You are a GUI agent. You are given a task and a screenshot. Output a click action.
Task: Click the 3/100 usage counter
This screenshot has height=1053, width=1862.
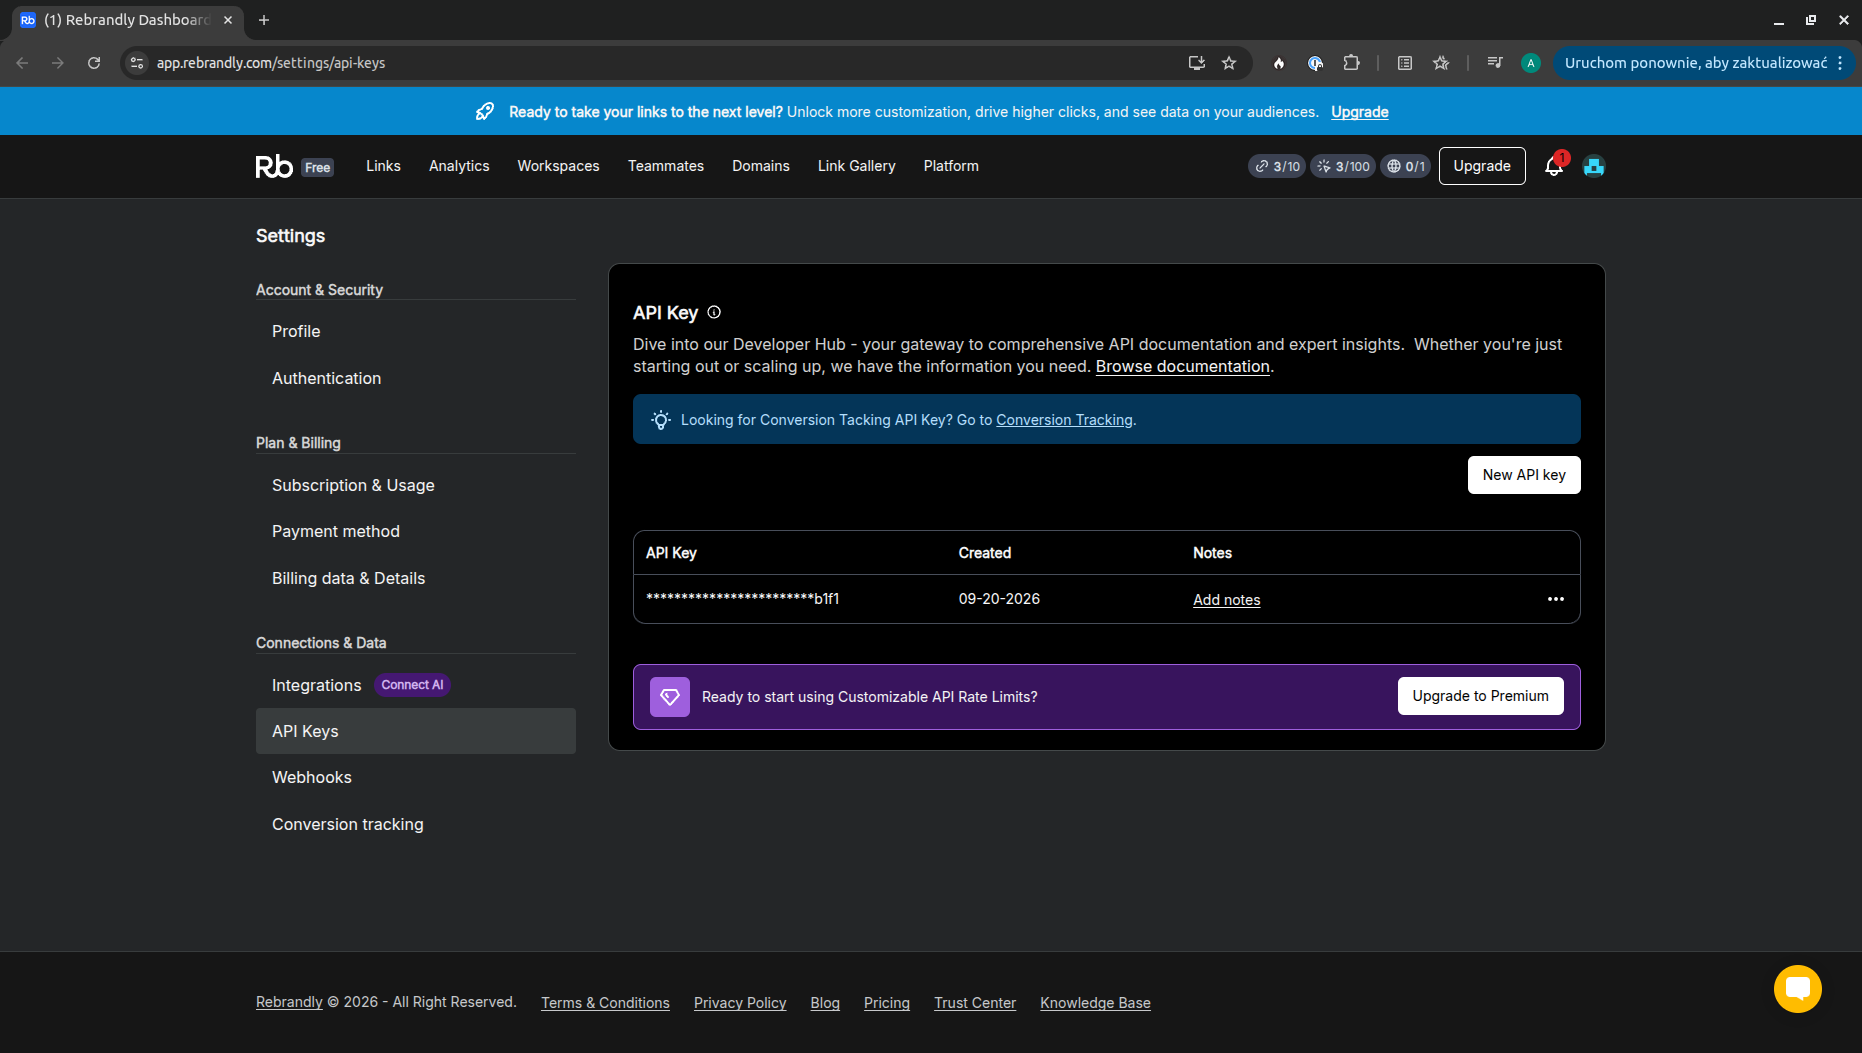1344,166
